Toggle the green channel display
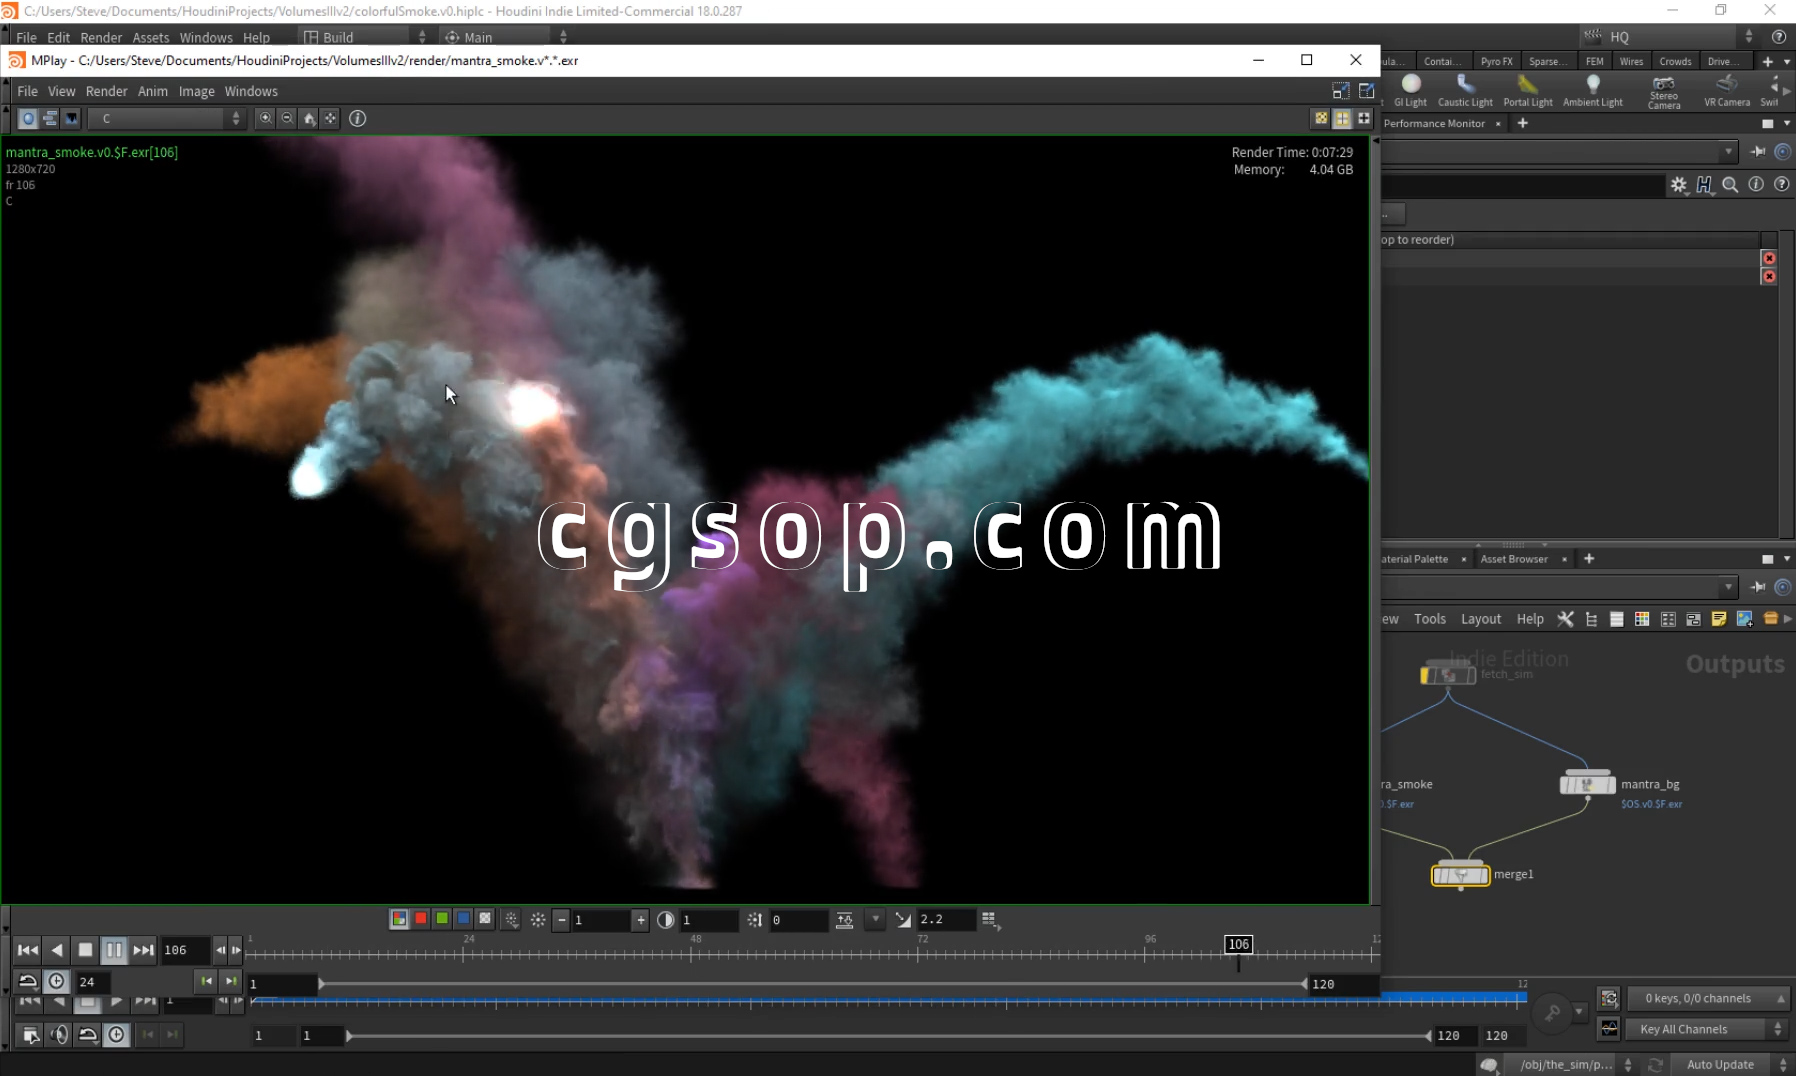 (x=442, y=919)
